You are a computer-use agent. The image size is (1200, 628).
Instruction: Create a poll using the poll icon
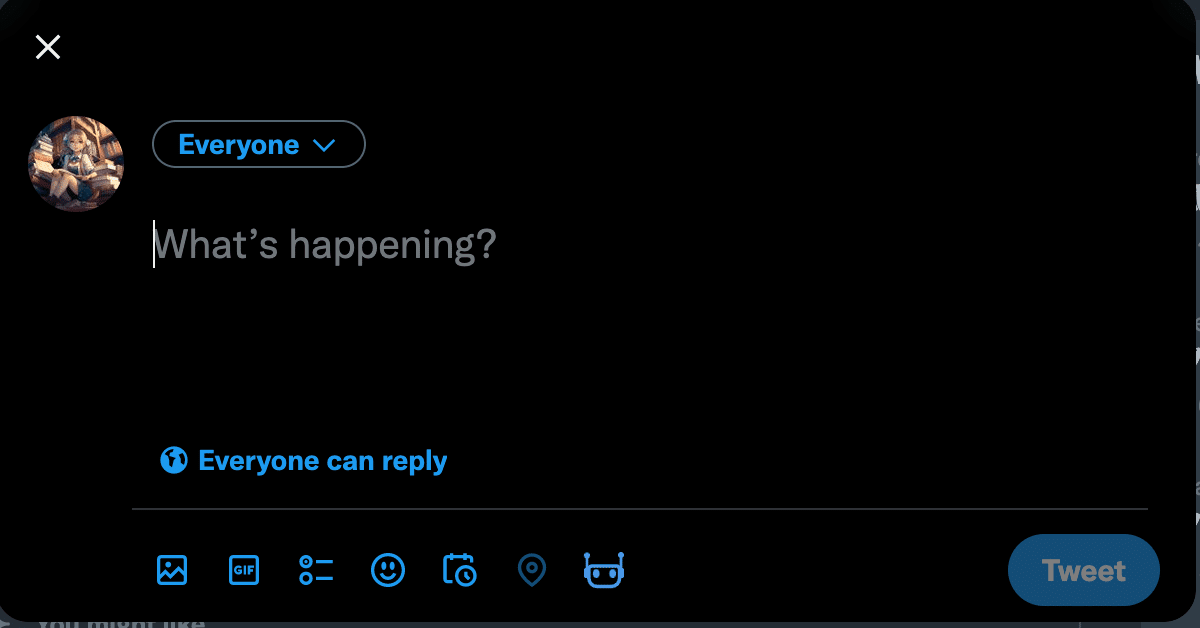(x=316, y=570)
